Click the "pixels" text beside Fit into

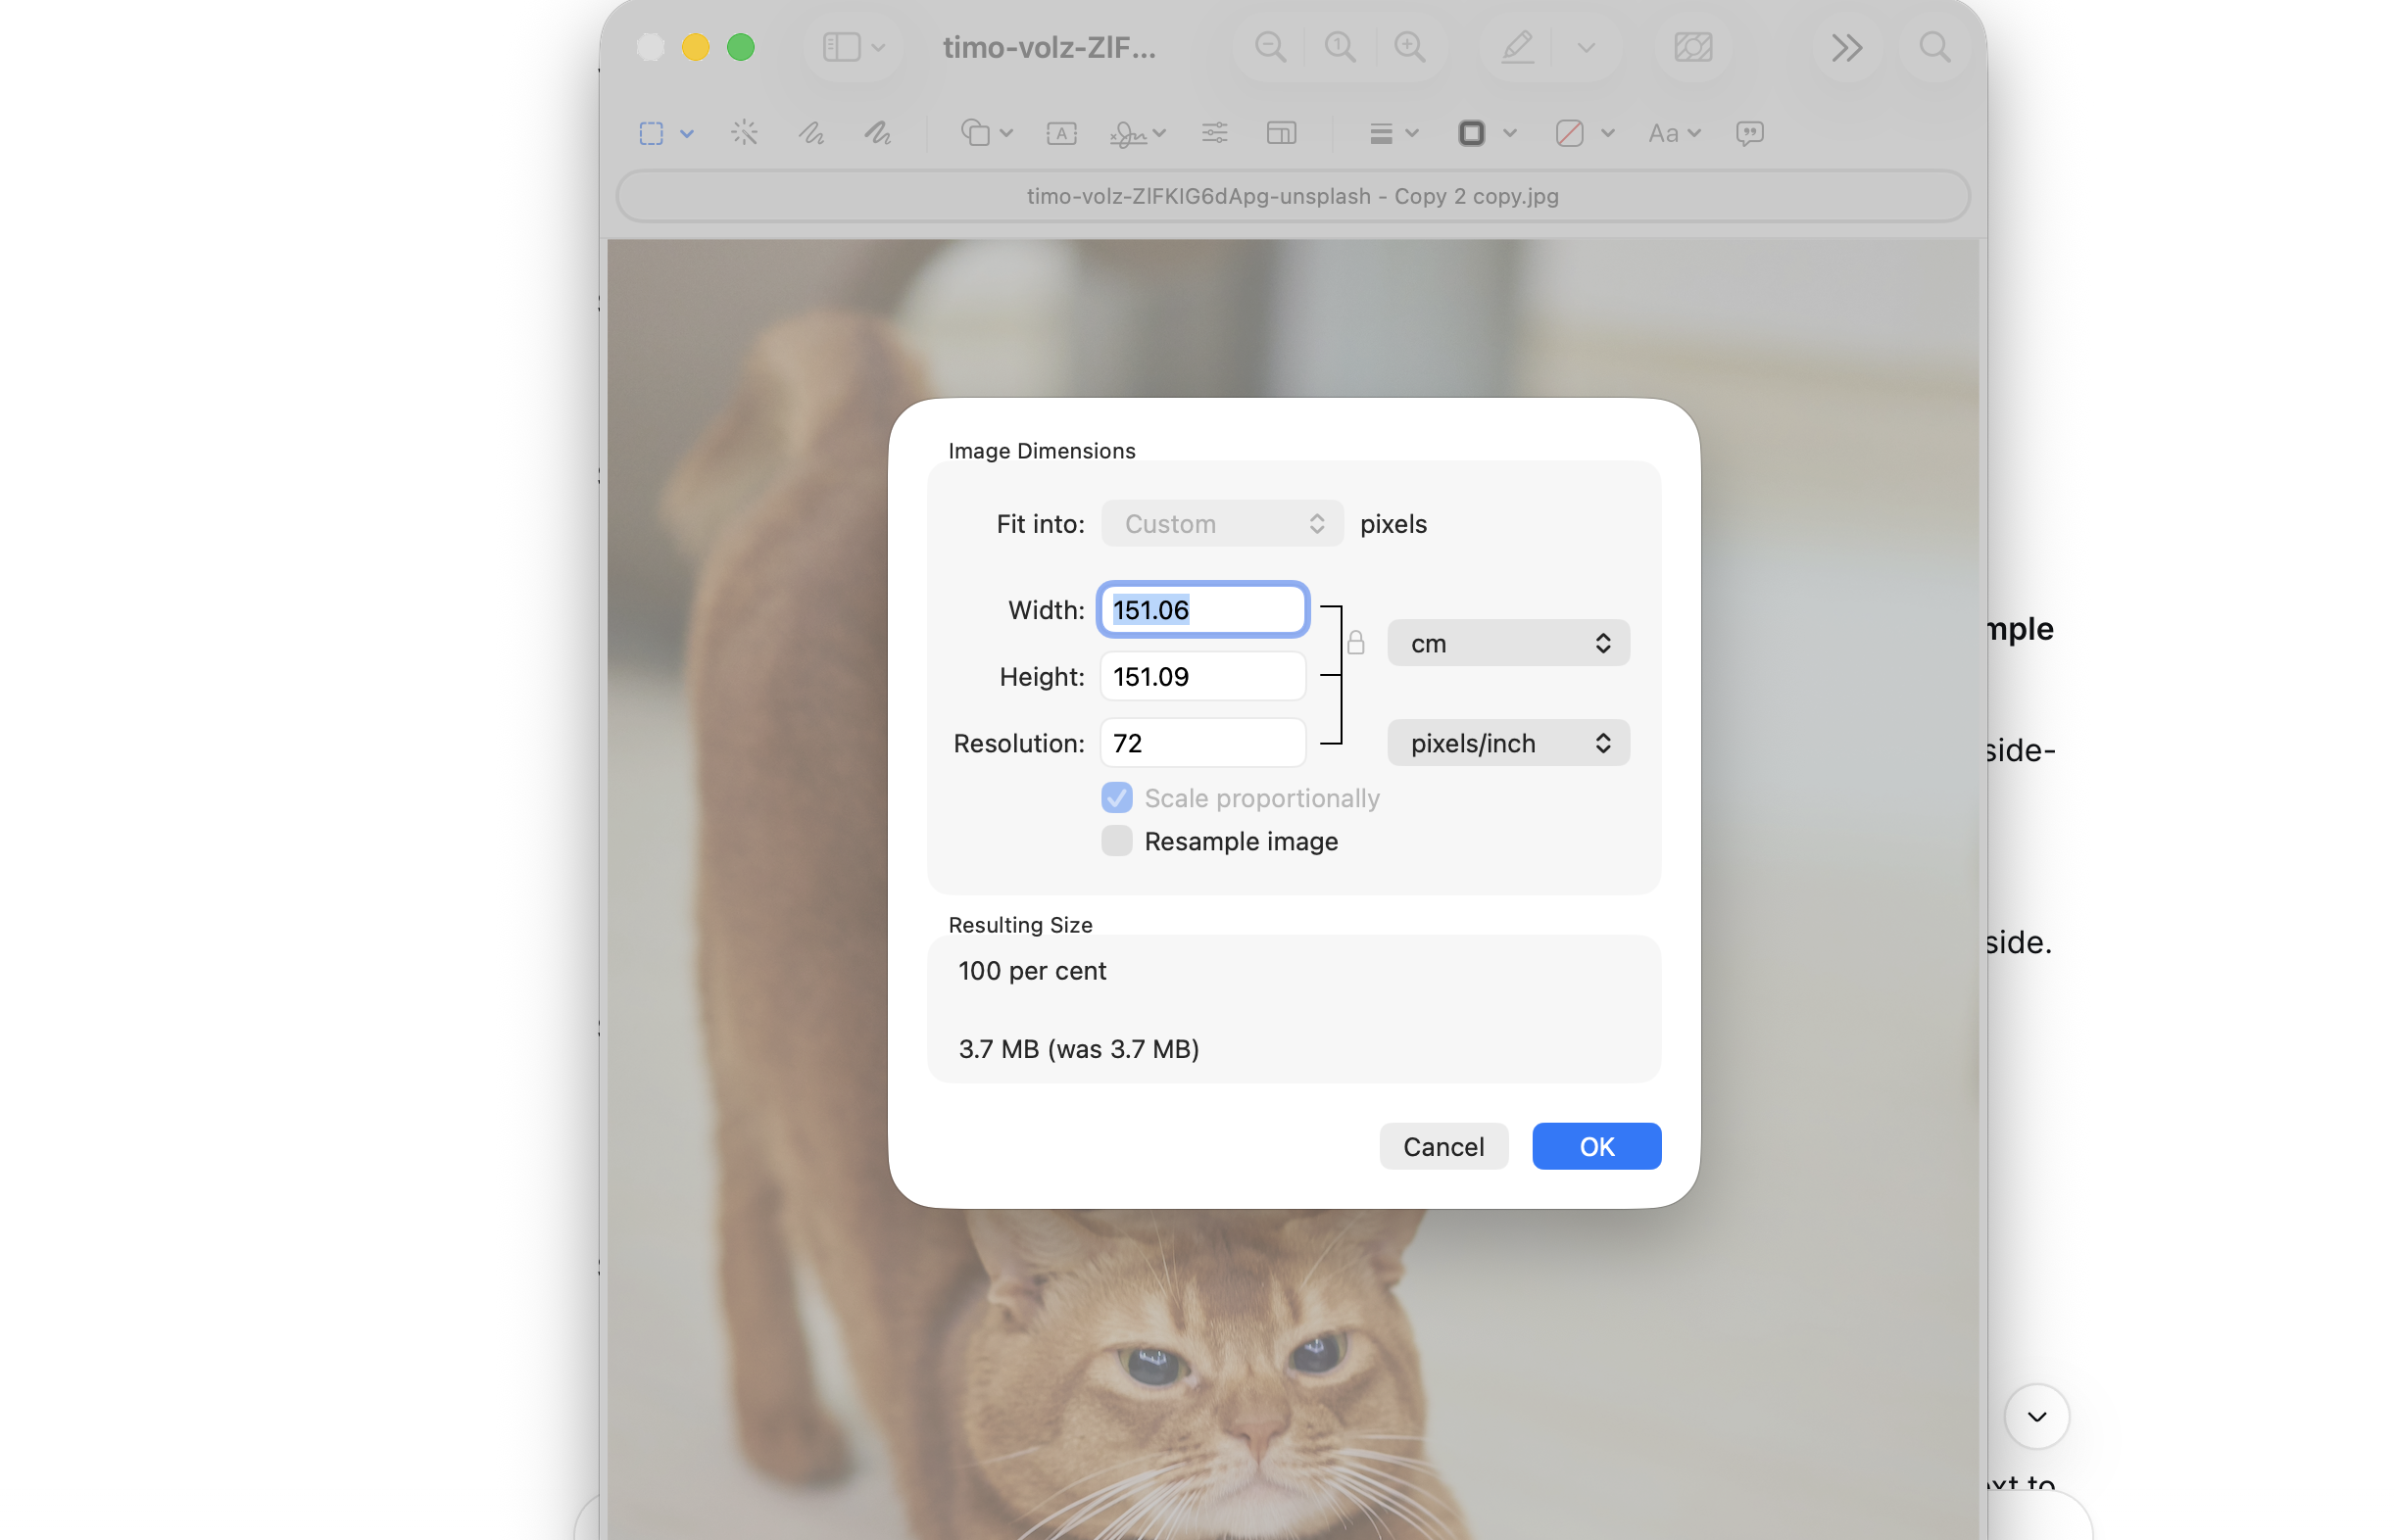click(1393, 524)
